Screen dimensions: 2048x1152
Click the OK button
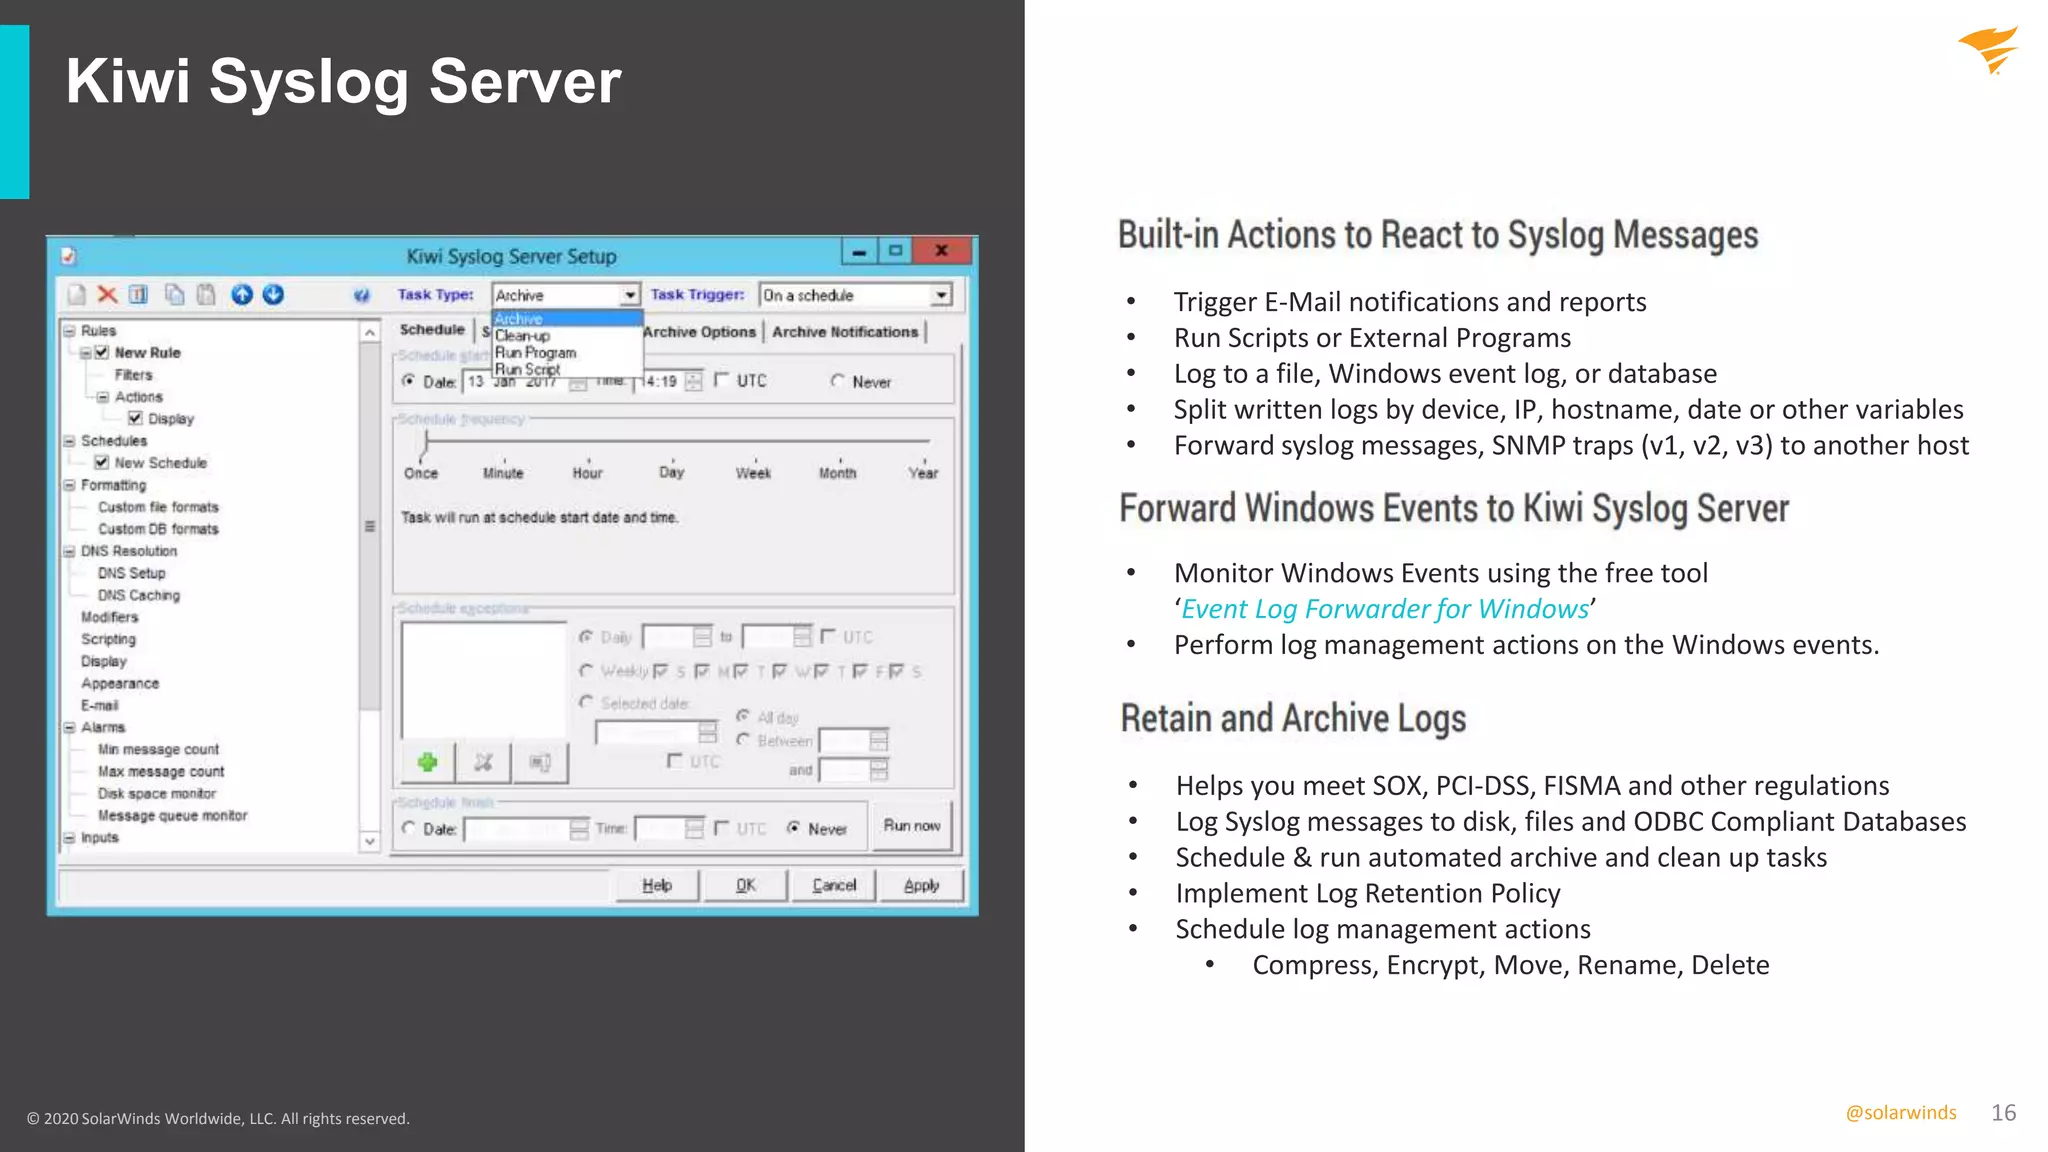click(746, 885)
